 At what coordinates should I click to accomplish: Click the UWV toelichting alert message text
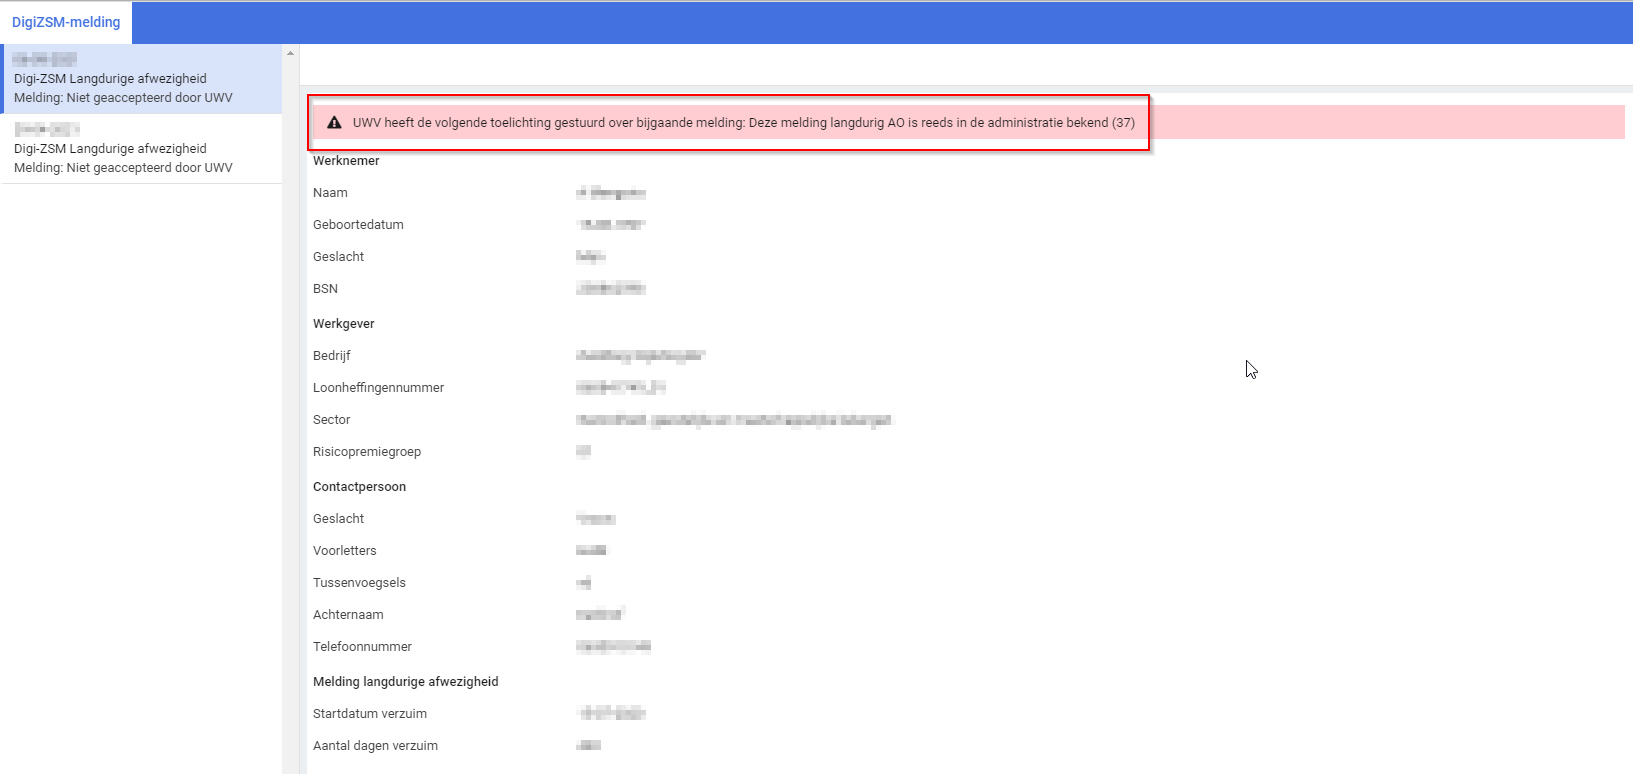point(743,123)
